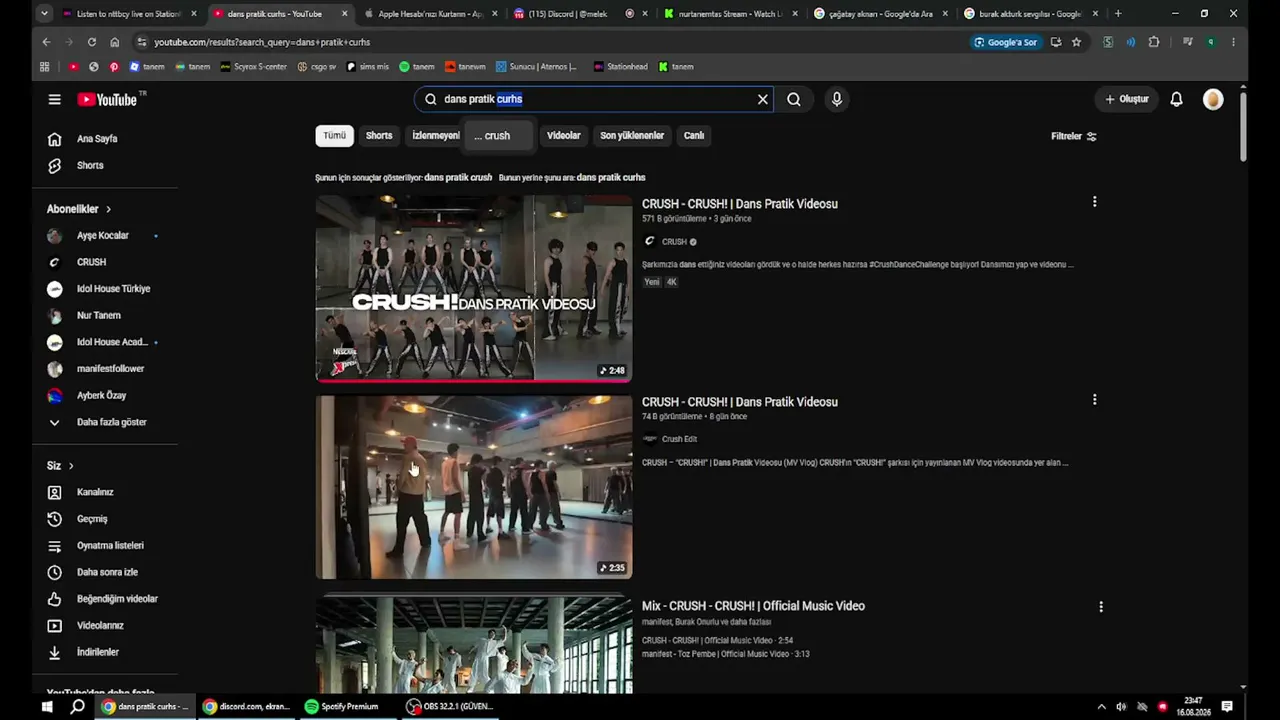The width and height of the screenshot is (1280, 720).
Task: Open a new browser tab
Action: tap(1118, 14)
